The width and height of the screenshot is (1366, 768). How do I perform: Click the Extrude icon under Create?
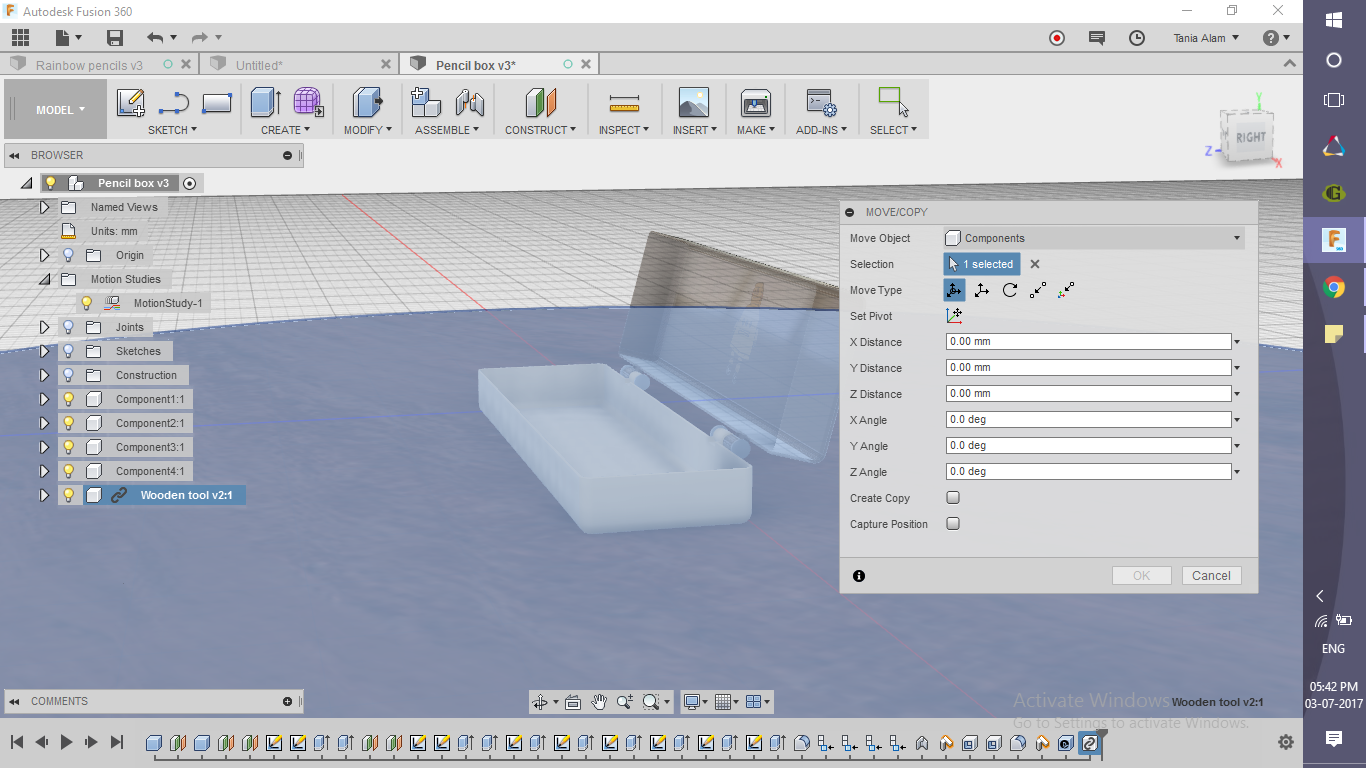tap(265, 103)
